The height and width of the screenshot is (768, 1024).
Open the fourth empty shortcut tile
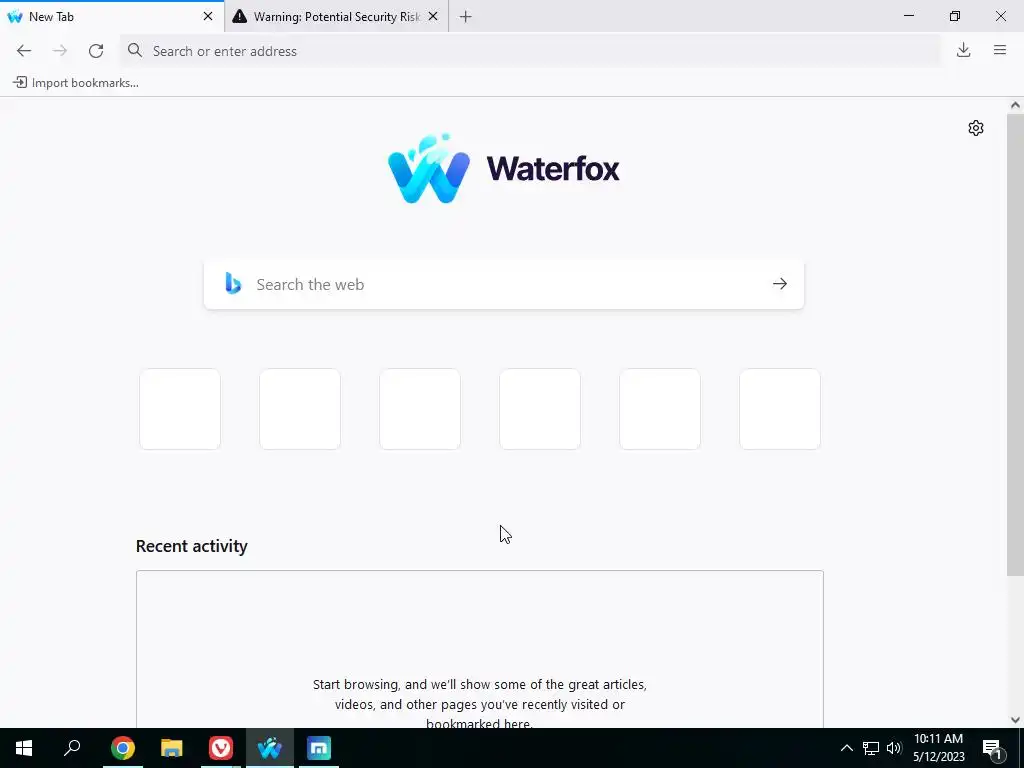540,409
